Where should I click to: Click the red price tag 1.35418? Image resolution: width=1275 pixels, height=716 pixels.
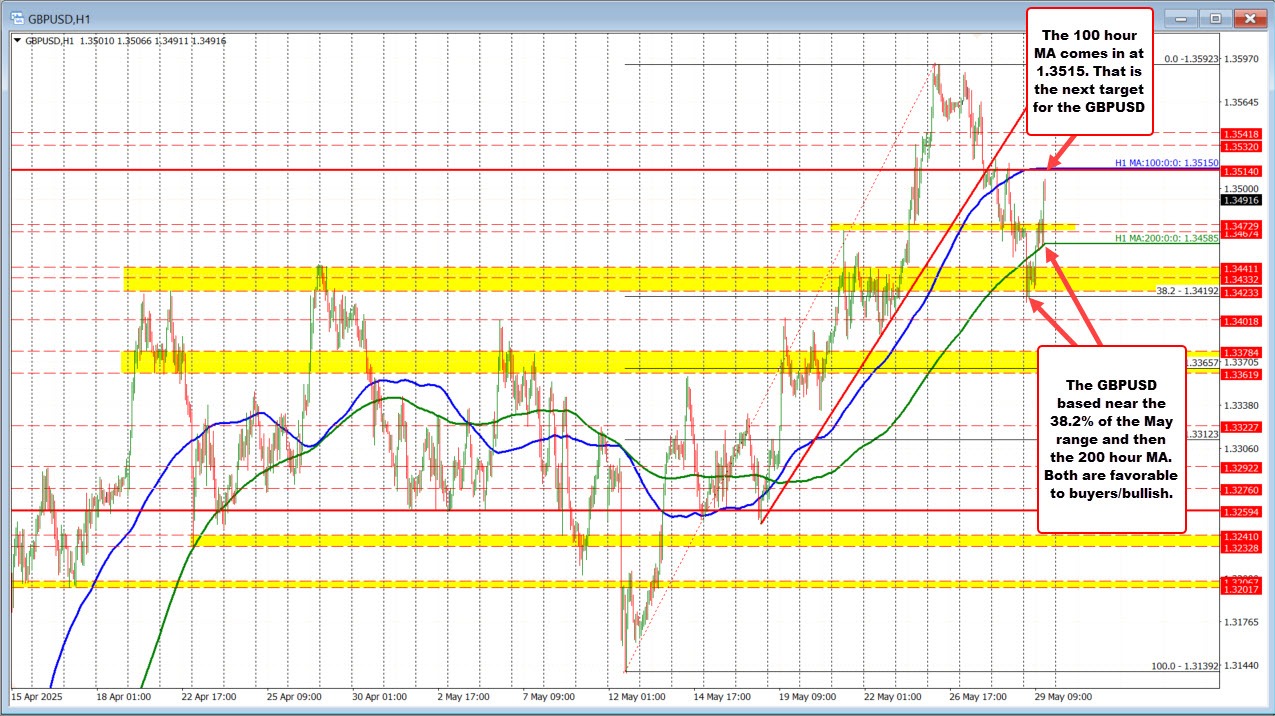(x=1241, y=133)
